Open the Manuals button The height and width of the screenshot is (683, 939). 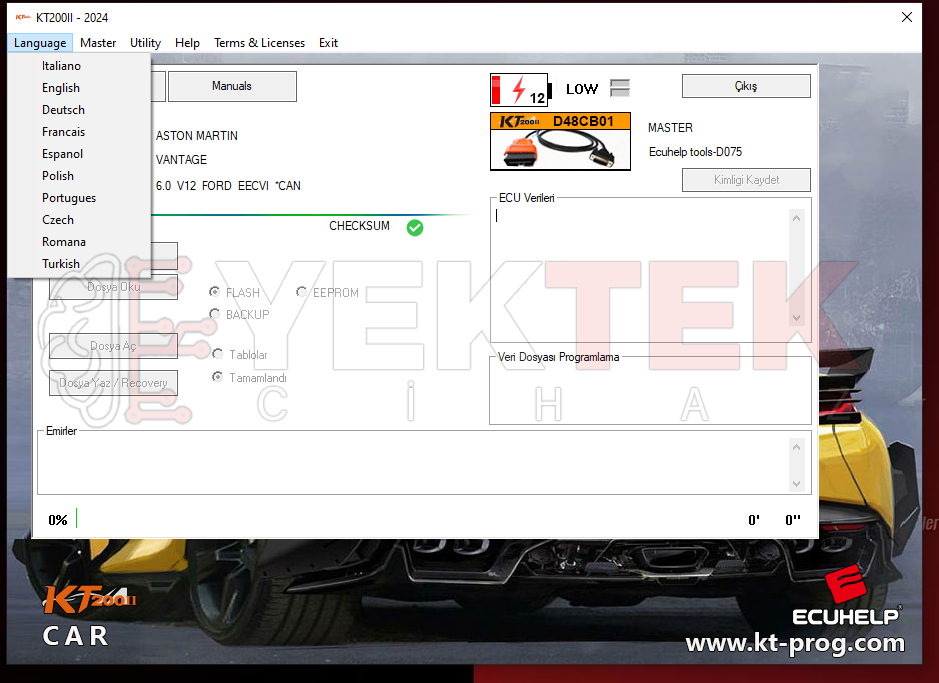click(232, 86)
